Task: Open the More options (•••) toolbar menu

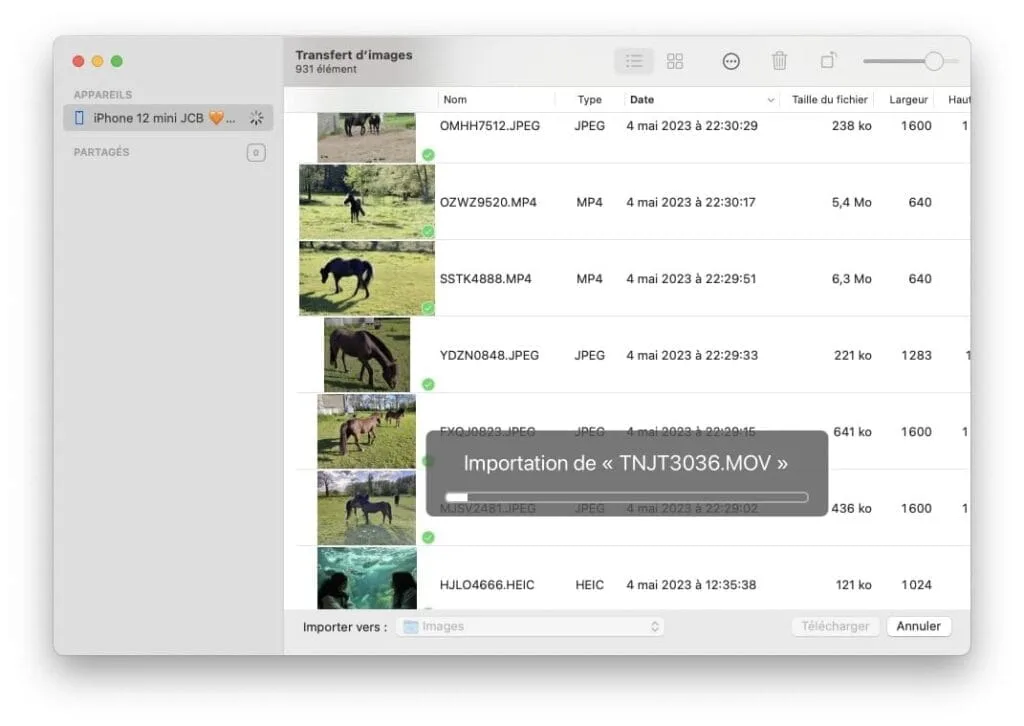Action: (731, 61)
